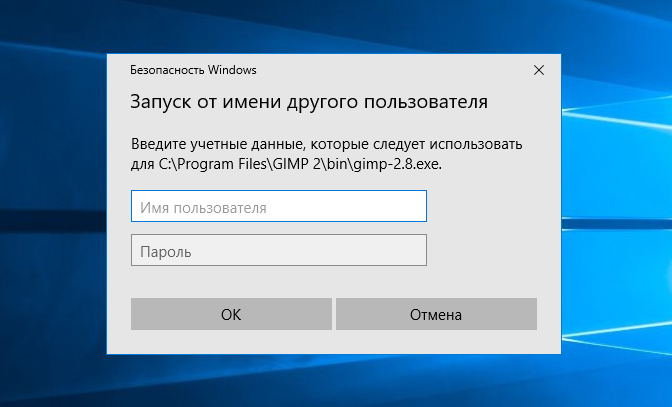Click the gimp-2.8.exe file path text
The height and width of the screenshot is (407, 672).
click(397, 165)
